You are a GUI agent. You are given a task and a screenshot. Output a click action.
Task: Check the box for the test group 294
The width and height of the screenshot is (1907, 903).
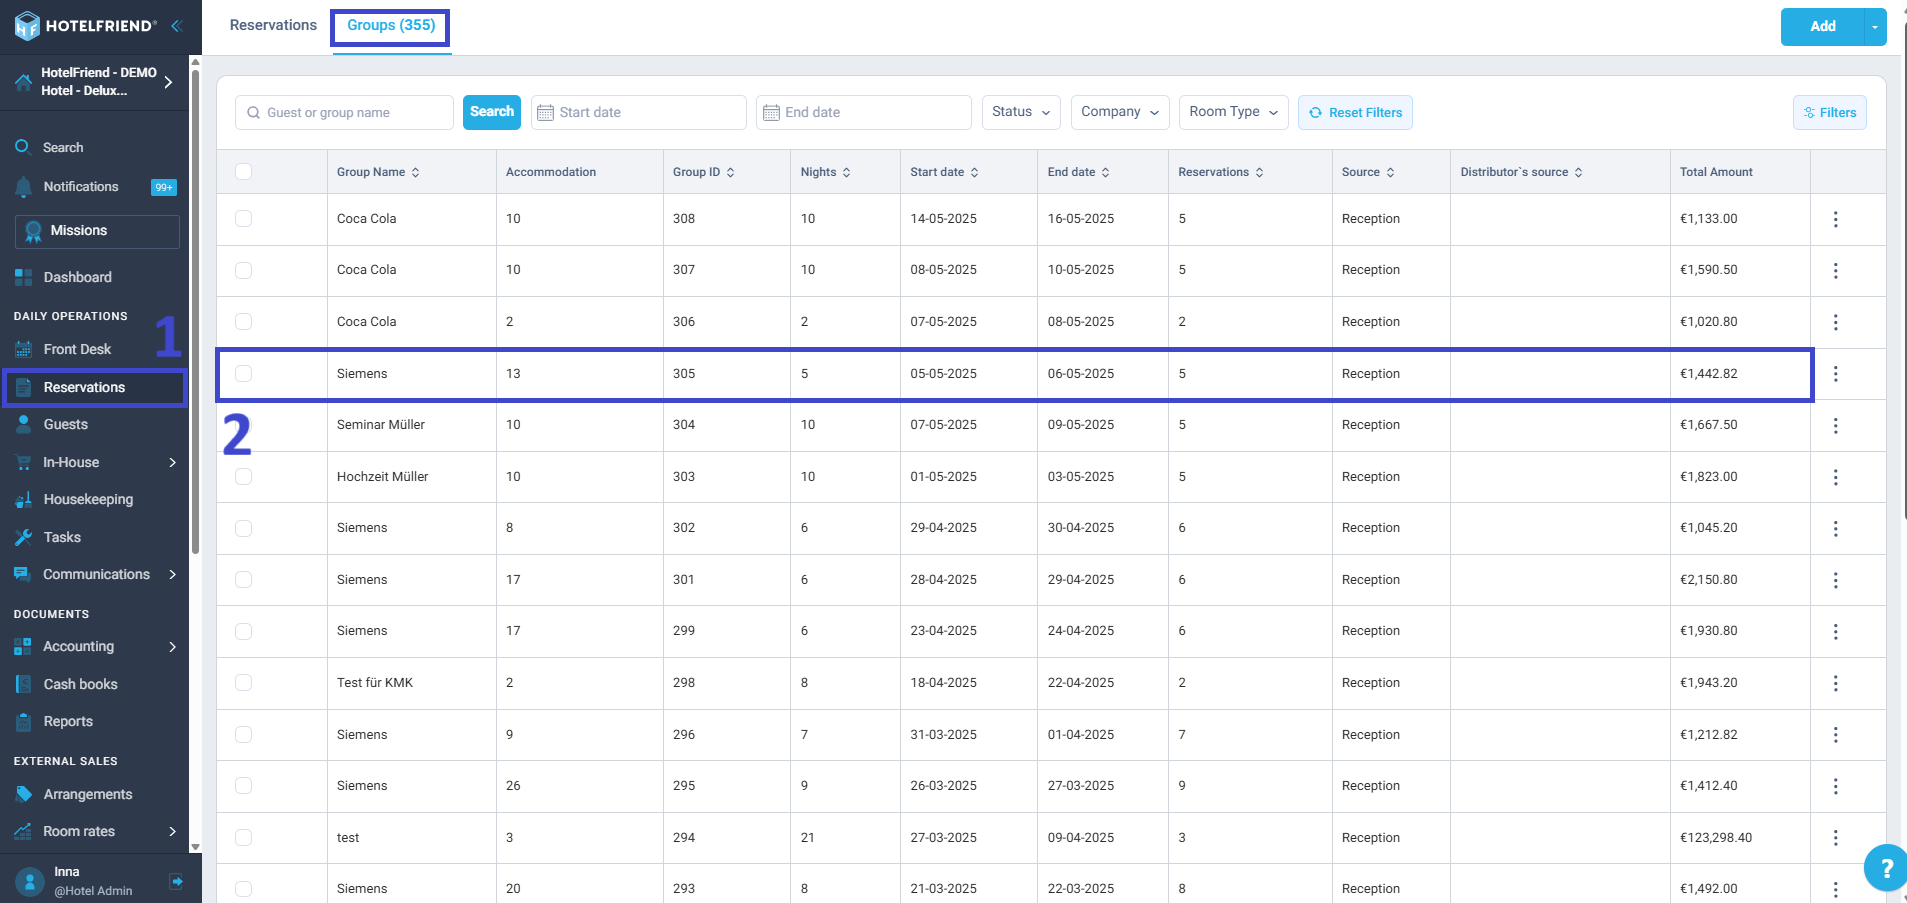[x=243, y=837]
